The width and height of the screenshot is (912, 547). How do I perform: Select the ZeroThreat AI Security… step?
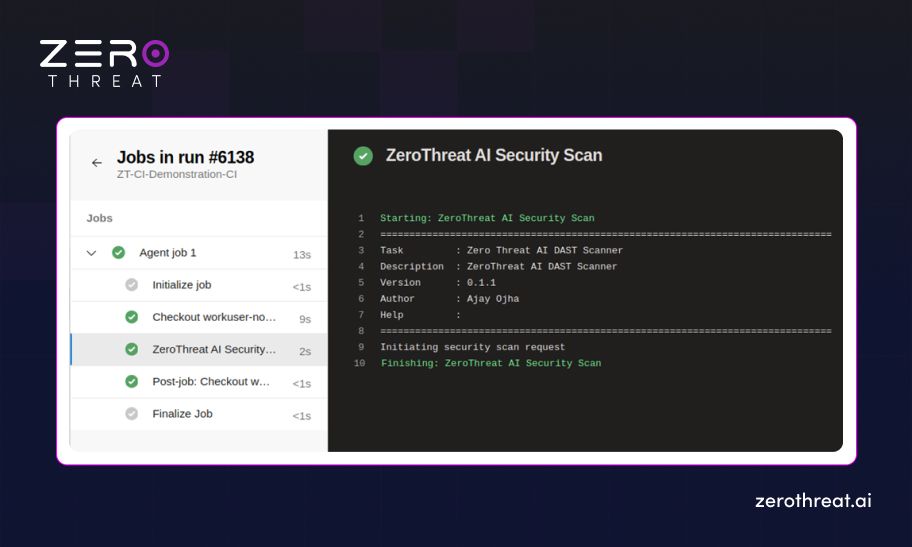coord(199,349)
